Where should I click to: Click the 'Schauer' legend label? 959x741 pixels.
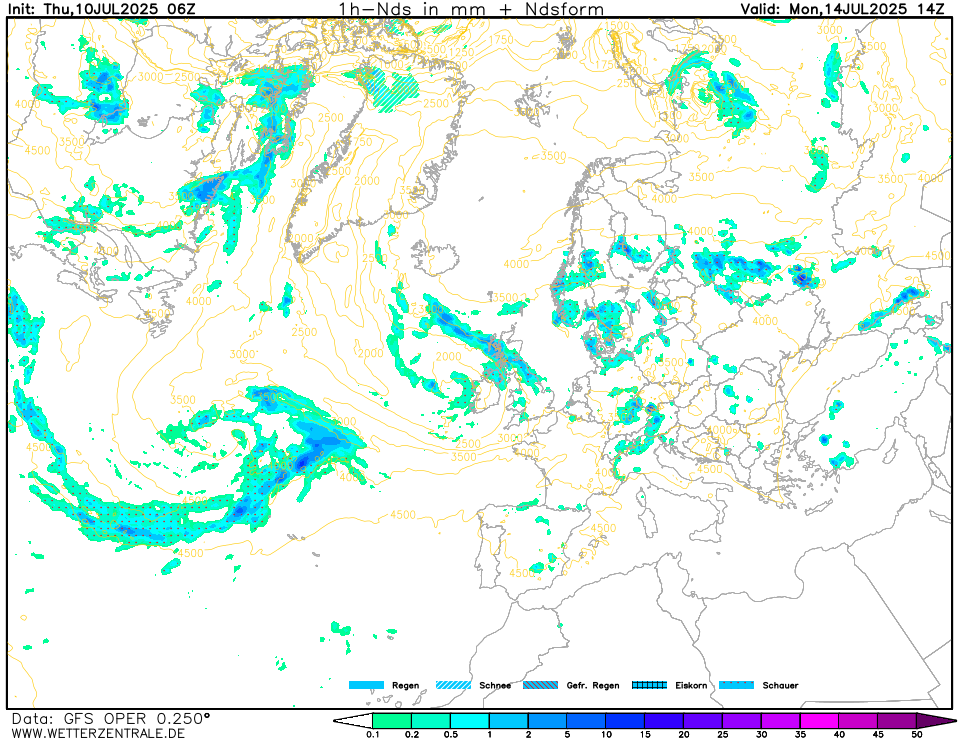coord(780,685)
